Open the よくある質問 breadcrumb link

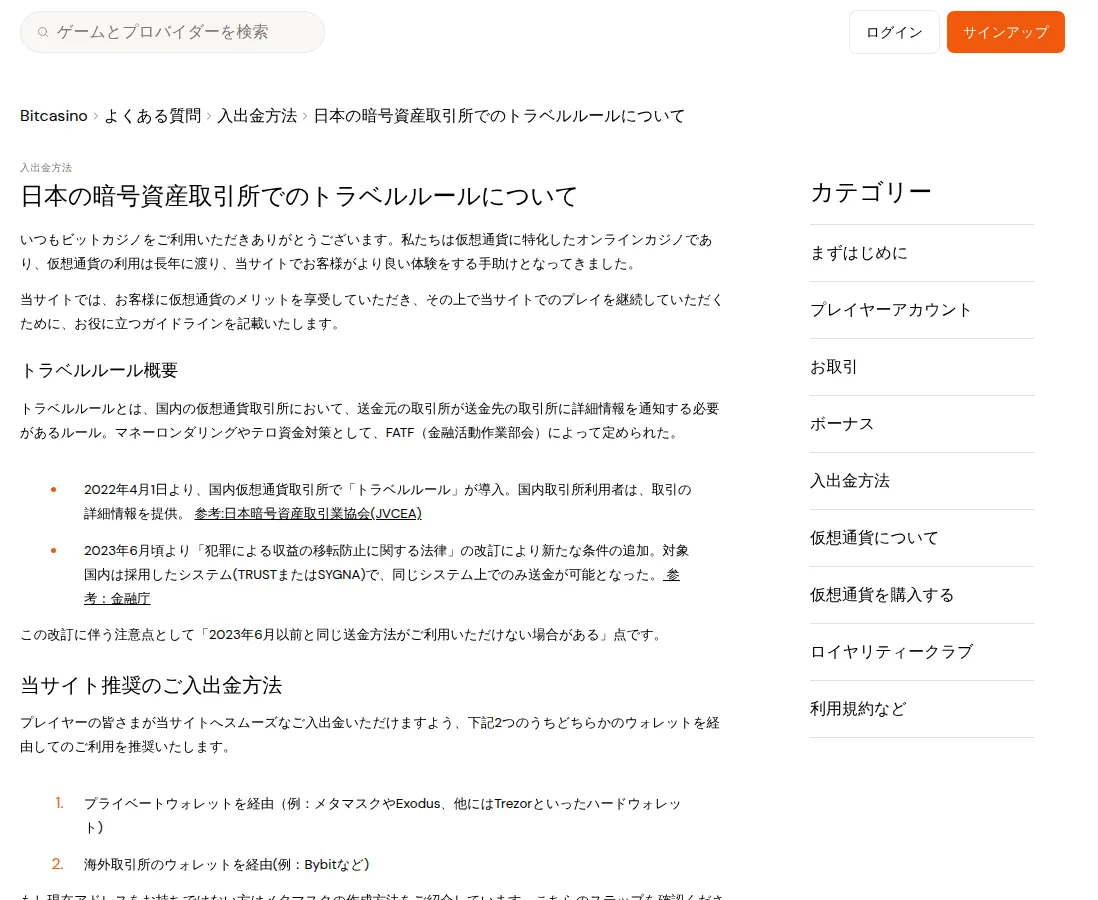point(153,116)
